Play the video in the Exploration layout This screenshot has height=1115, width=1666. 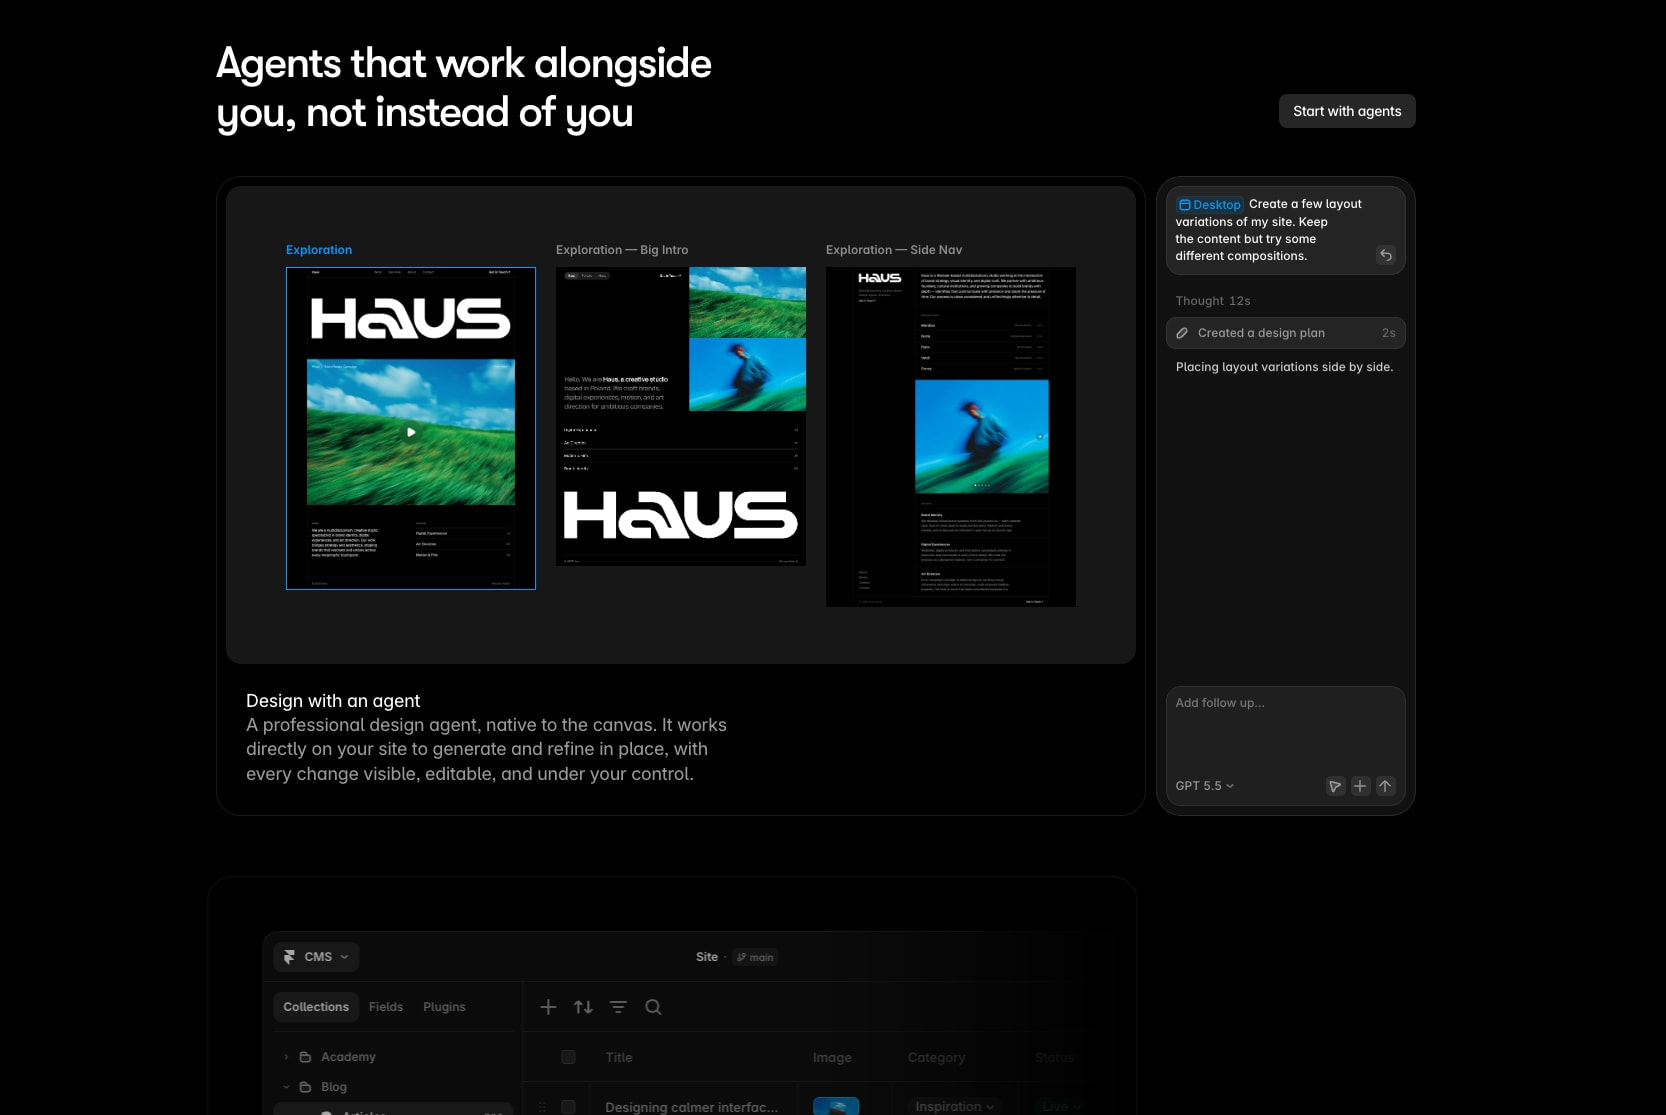click(x=411, y=432)
